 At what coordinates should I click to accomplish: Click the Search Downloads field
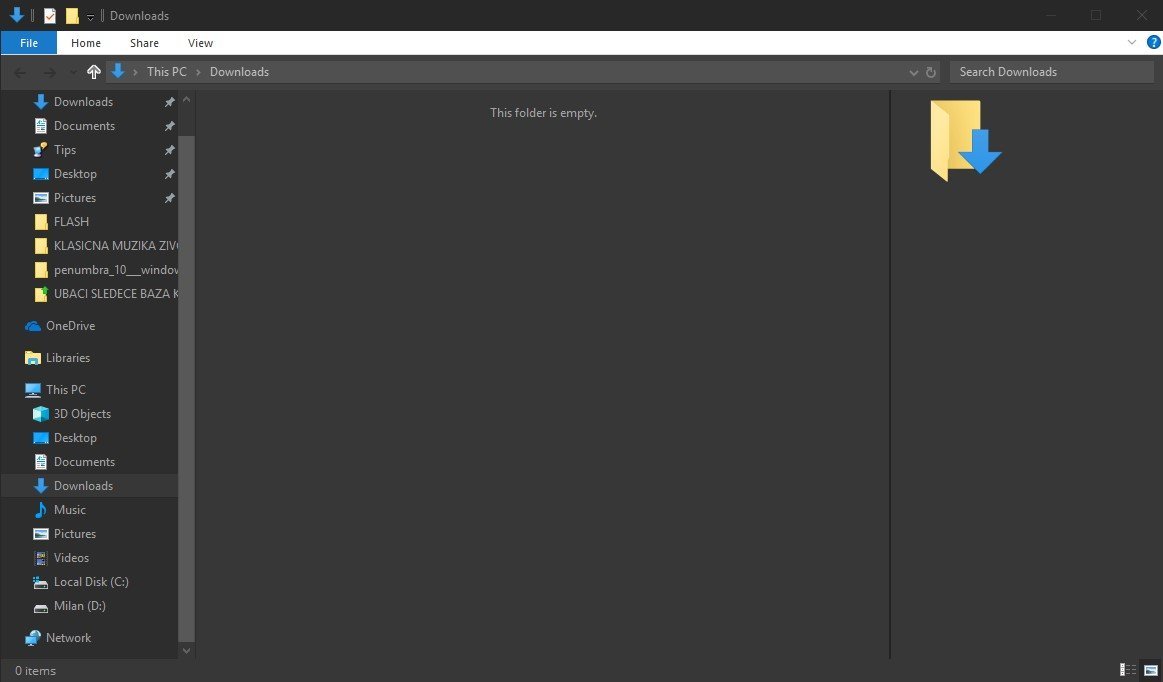(x=1052, y=72)
